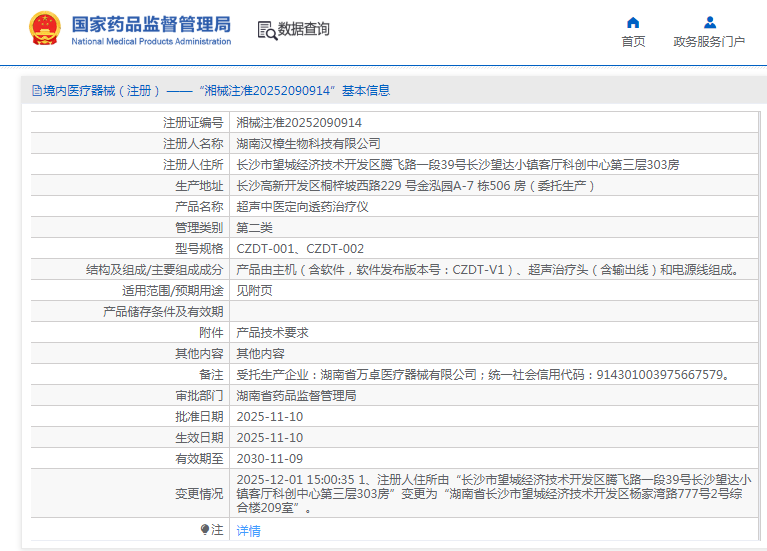The height and width of the screenshot is (551, 767).
Task: Click the 首页 home icon
Action: pos(633,23)
